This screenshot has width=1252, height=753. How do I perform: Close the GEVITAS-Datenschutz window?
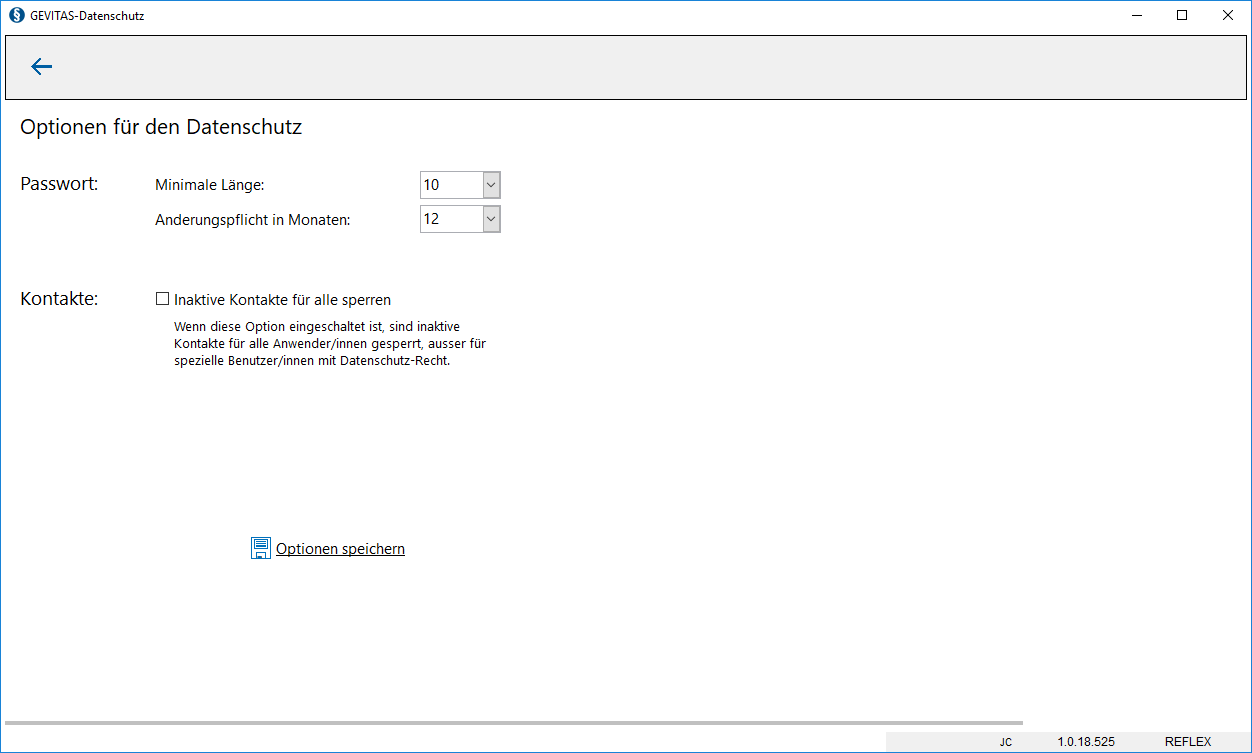(1228, 15)
